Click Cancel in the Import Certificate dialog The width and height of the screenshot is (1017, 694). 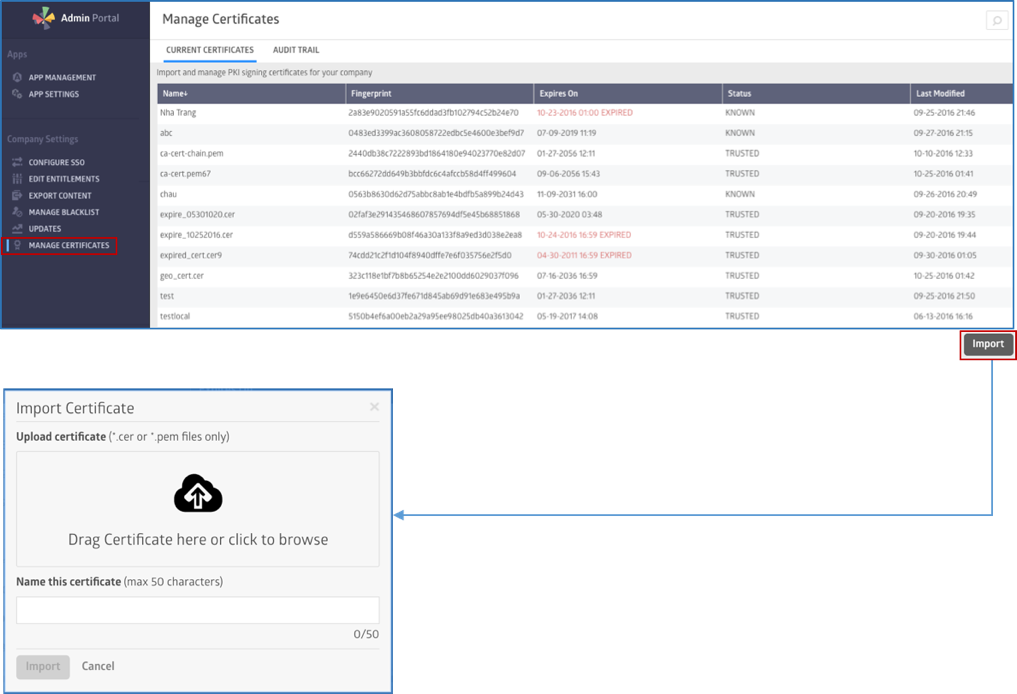98,666
